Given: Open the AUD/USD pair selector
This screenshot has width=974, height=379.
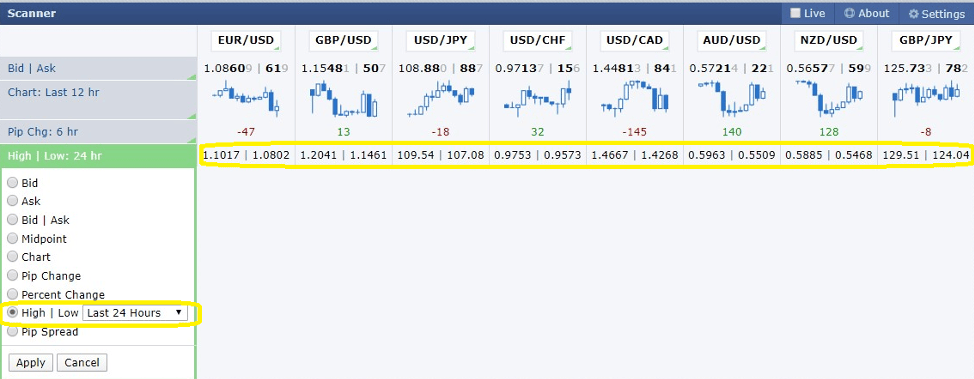Looking at the screenshot, I should coord(732,40).
